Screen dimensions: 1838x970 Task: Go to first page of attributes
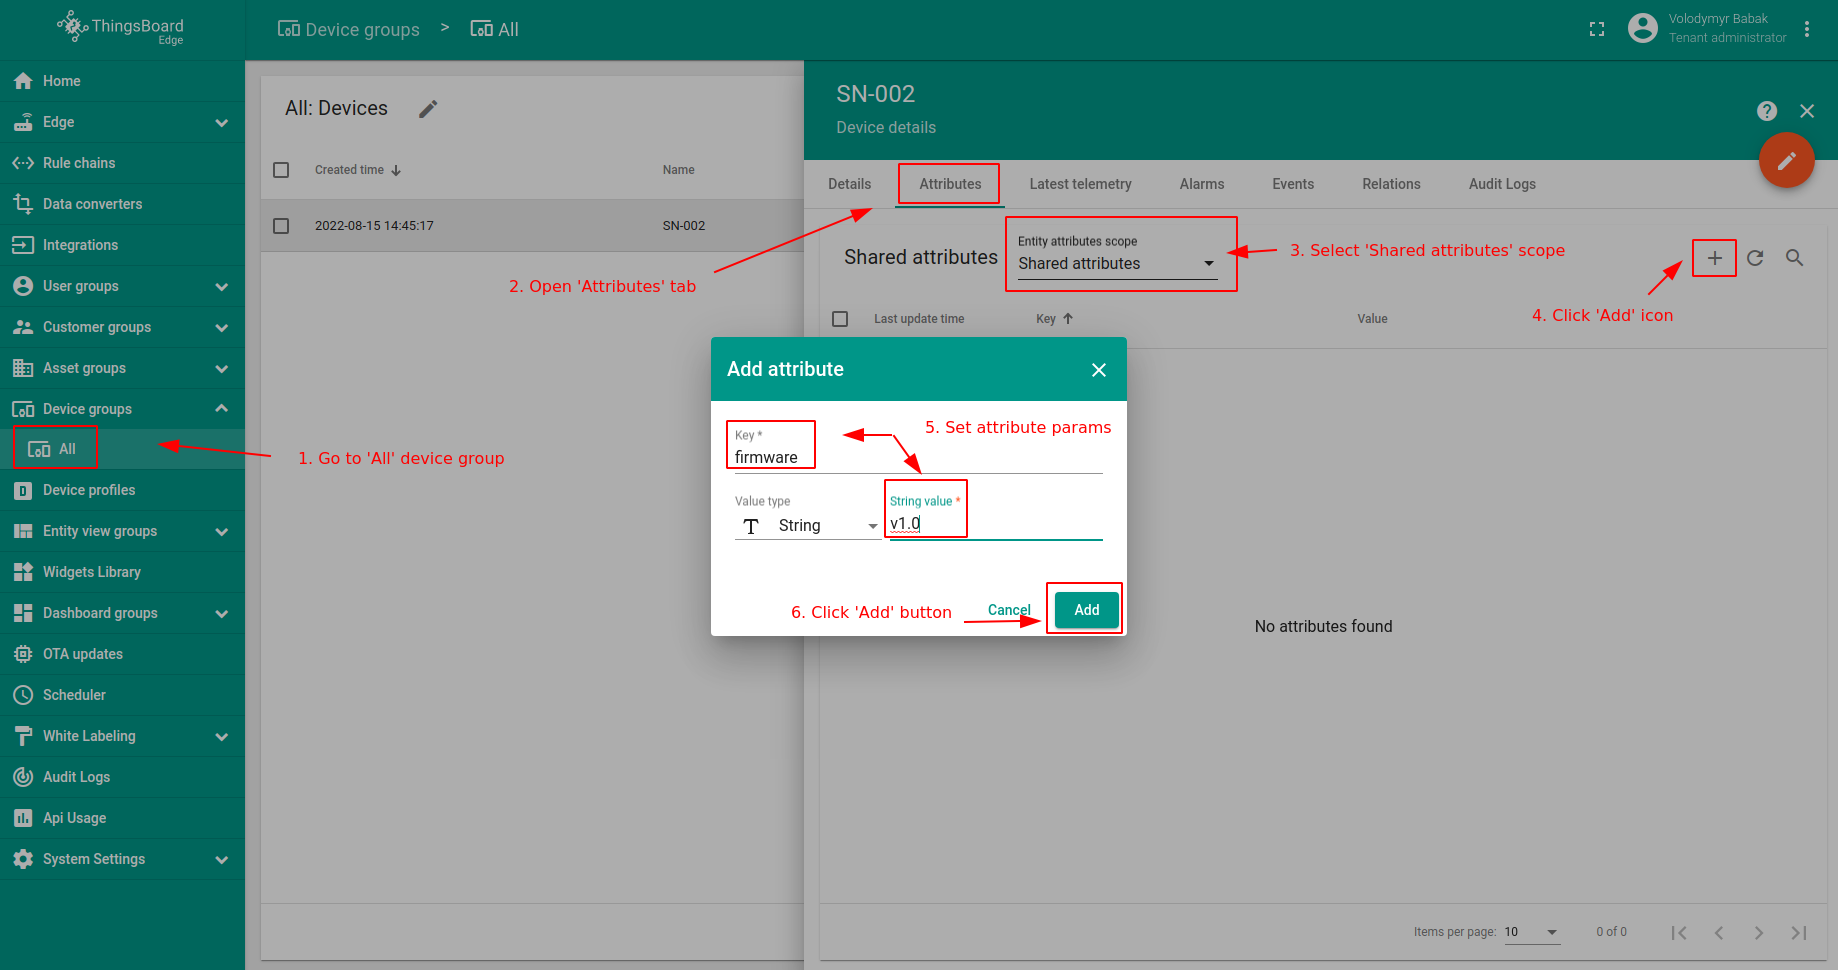click(1679, 932)
